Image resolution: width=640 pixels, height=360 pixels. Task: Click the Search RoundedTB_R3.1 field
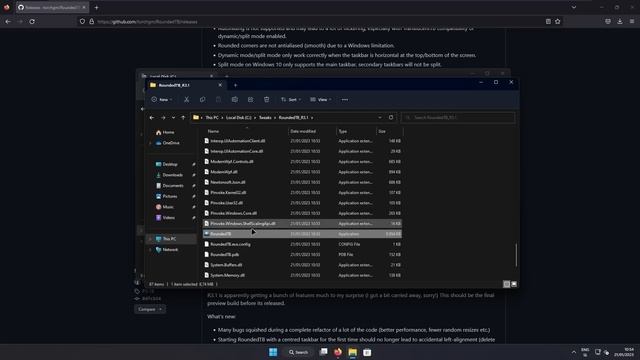(458, 118)
